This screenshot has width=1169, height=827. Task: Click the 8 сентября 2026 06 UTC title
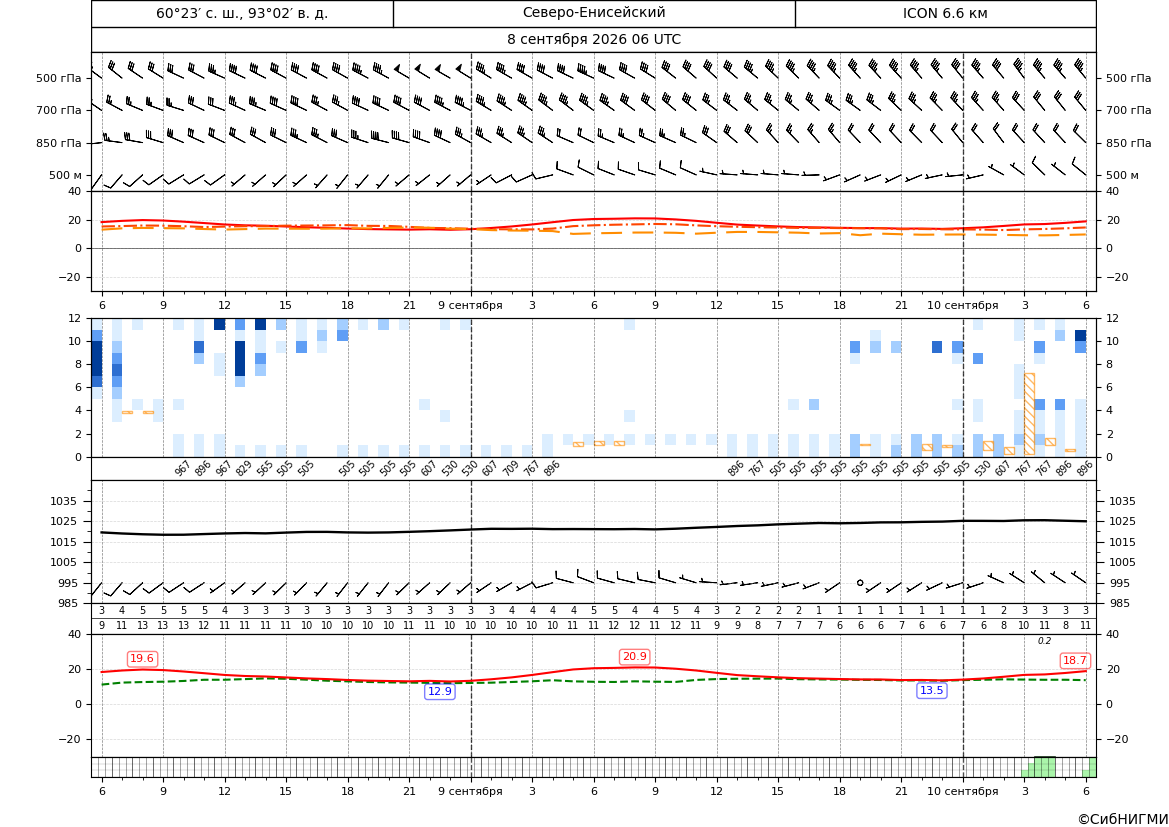[x=594, y=40]
